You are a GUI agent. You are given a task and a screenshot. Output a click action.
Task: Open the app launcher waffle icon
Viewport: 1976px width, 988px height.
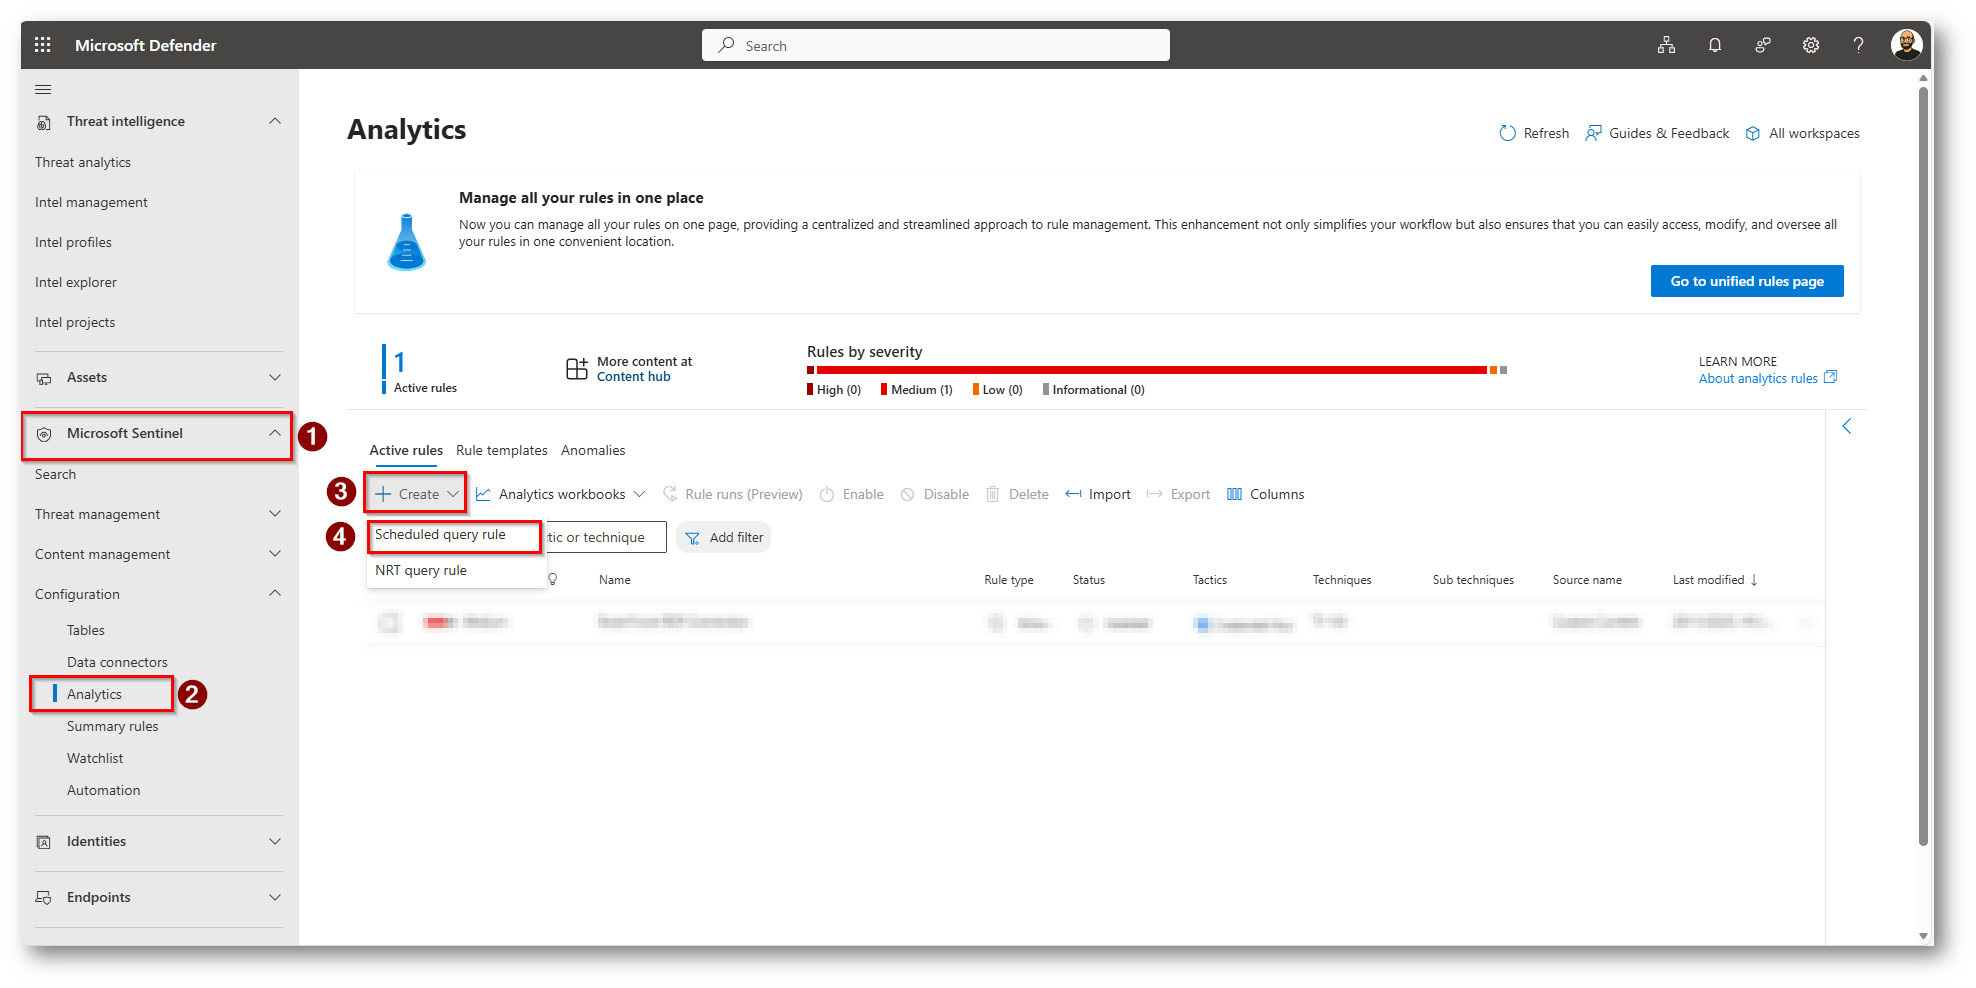point(42,45)
